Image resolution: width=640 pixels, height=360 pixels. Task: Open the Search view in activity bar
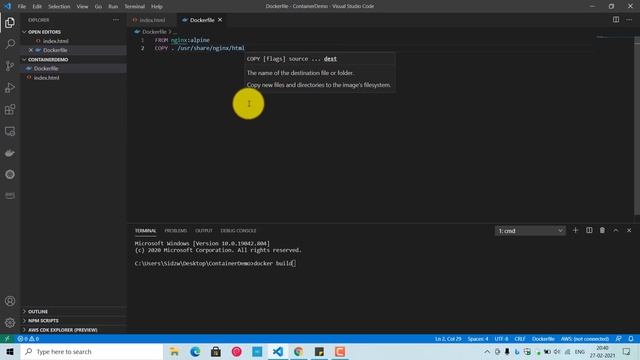click(10, 44)
